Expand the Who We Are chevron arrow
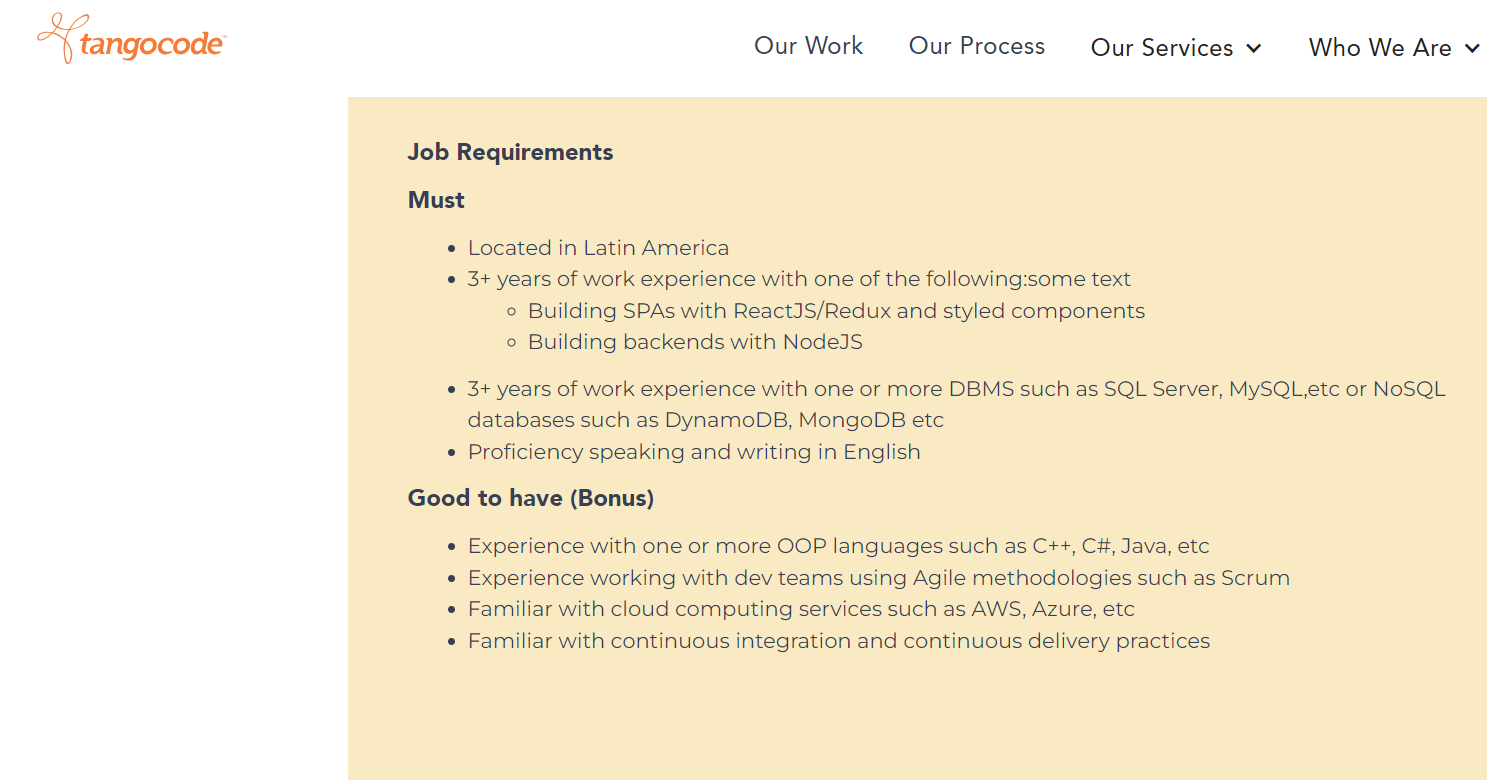This screenshot has width=1487, height=780. (1472, 48)
